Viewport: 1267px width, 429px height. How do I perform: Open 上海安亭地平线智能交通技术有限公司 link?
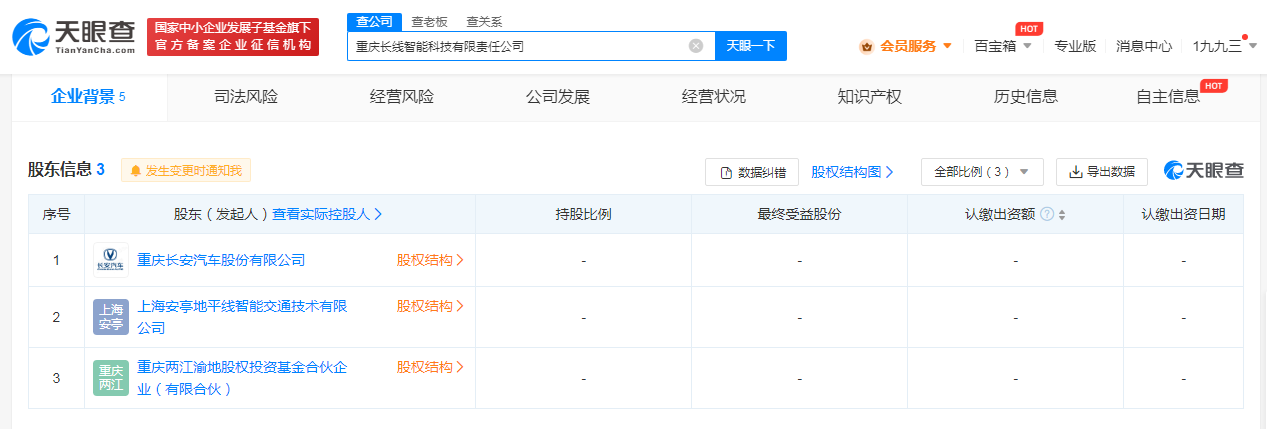242,317
